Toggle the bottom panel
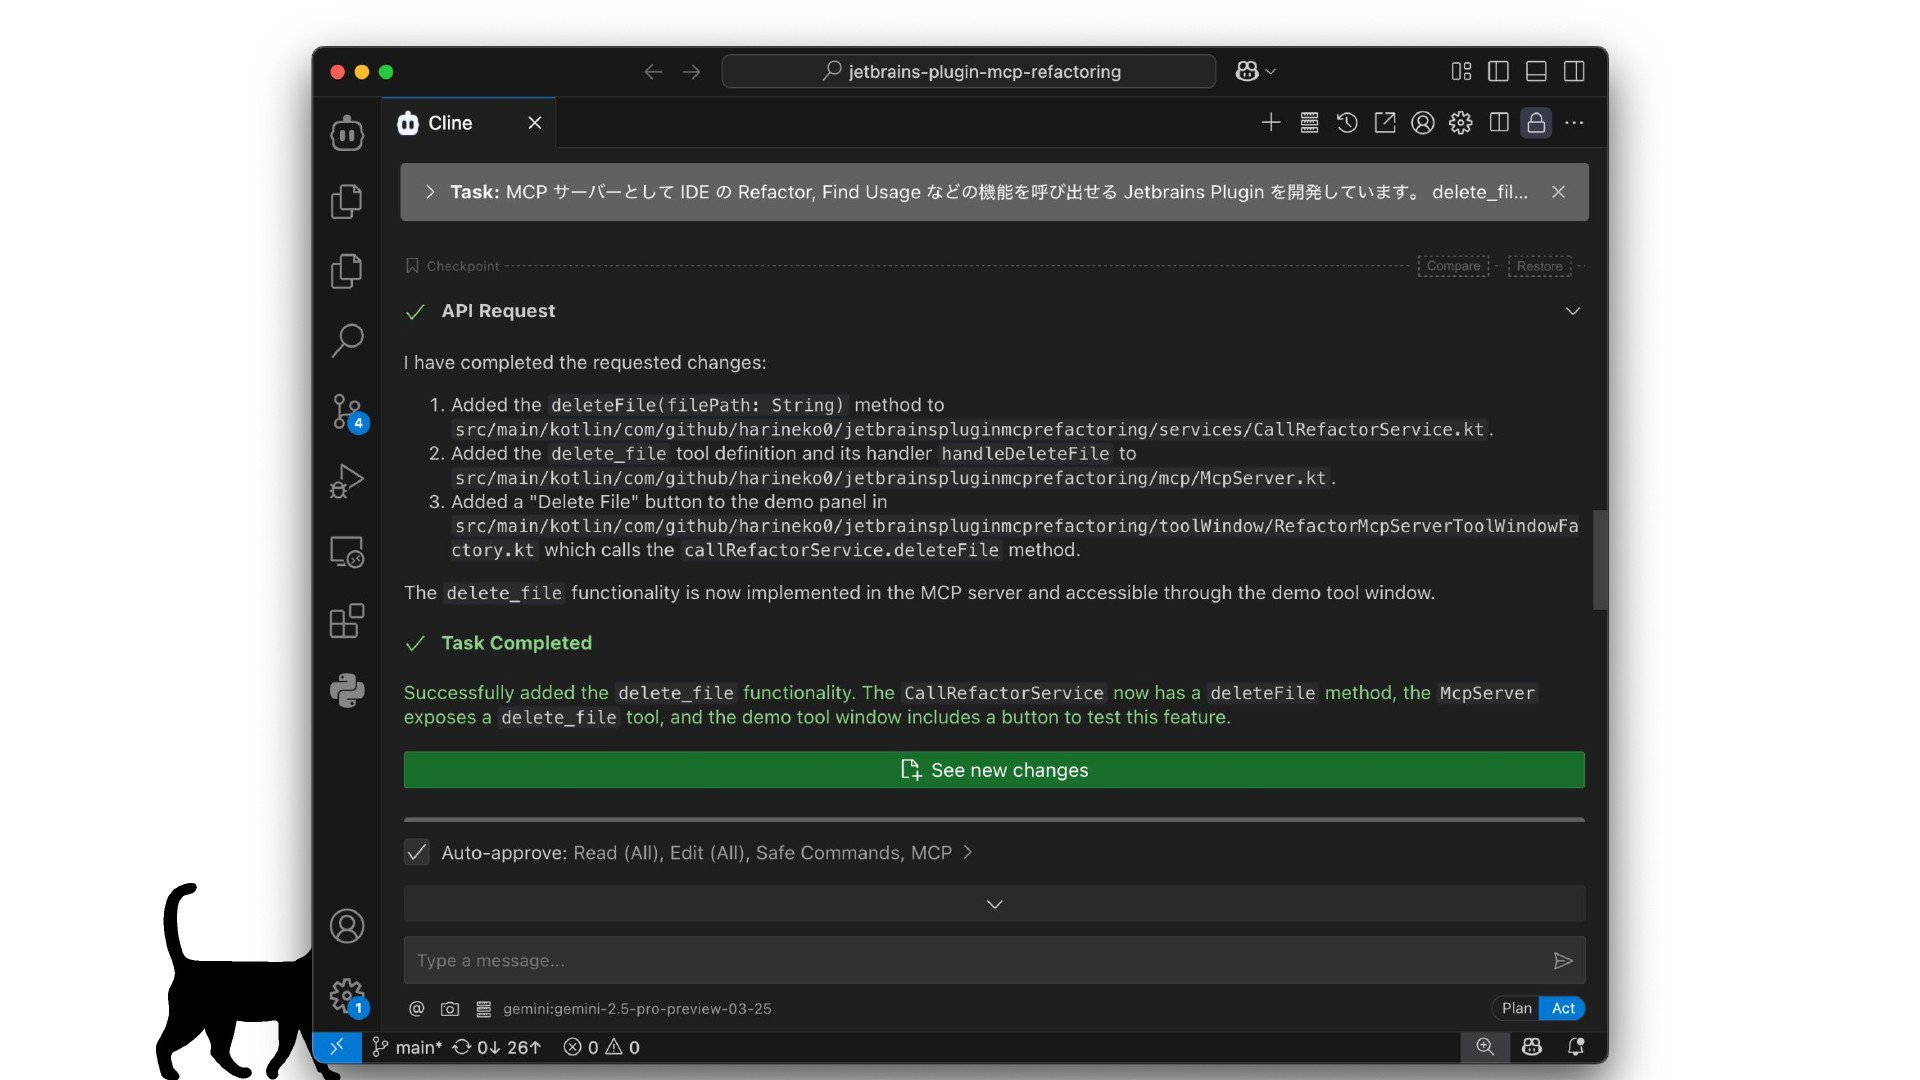Viewport: 1920px width, 1080px height. 1536,71
